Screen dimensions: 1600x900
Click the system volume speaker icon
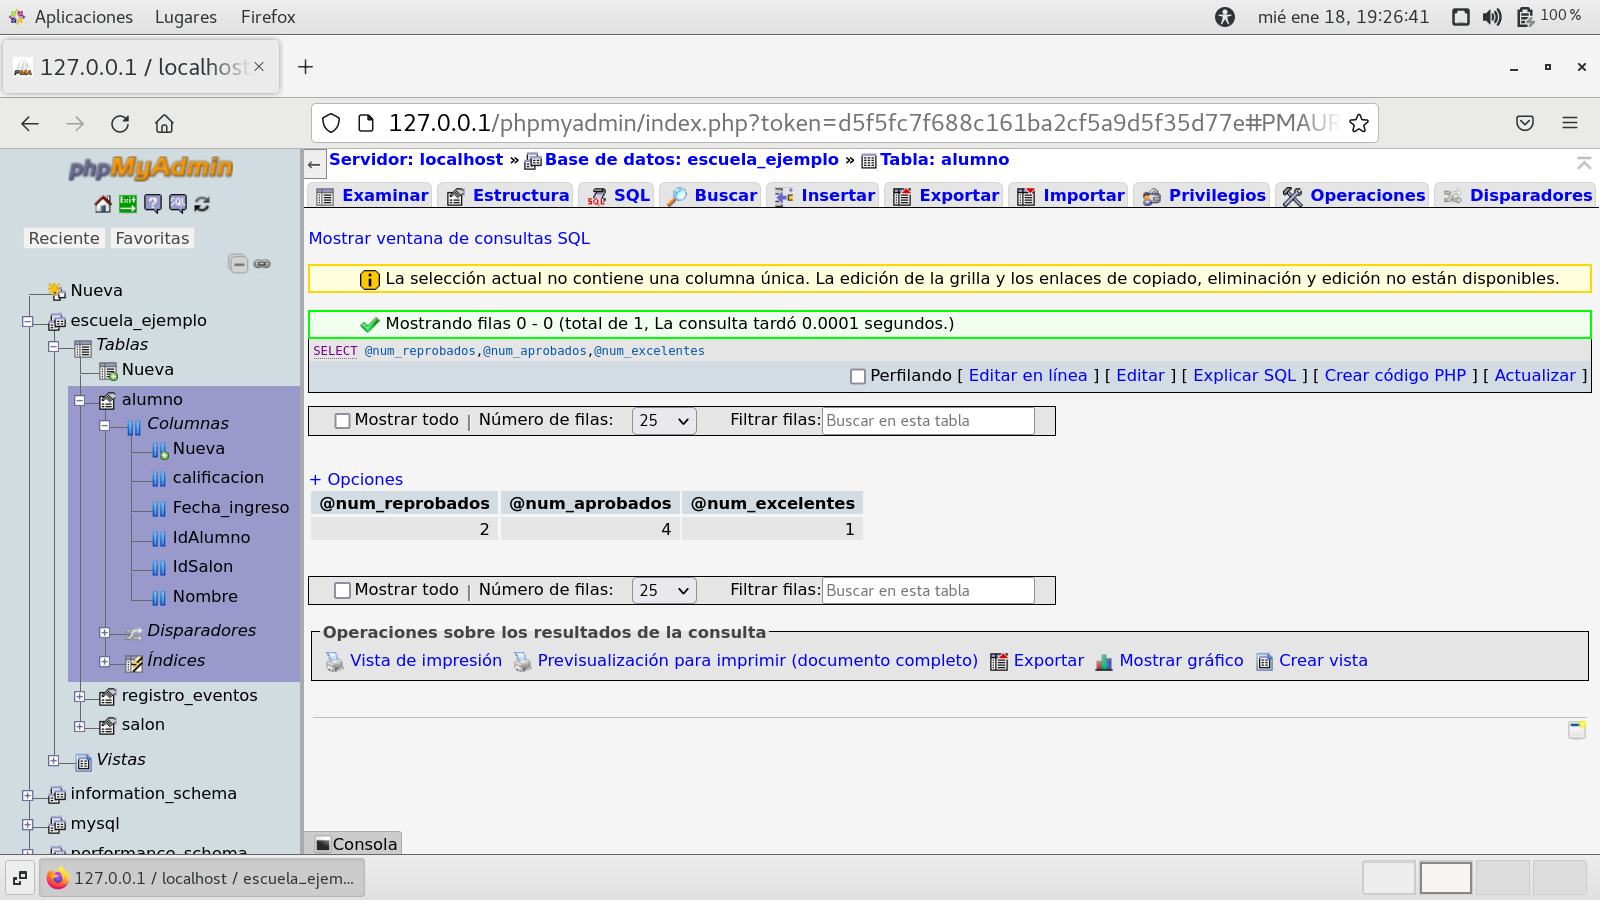(x=1492, y=17)
